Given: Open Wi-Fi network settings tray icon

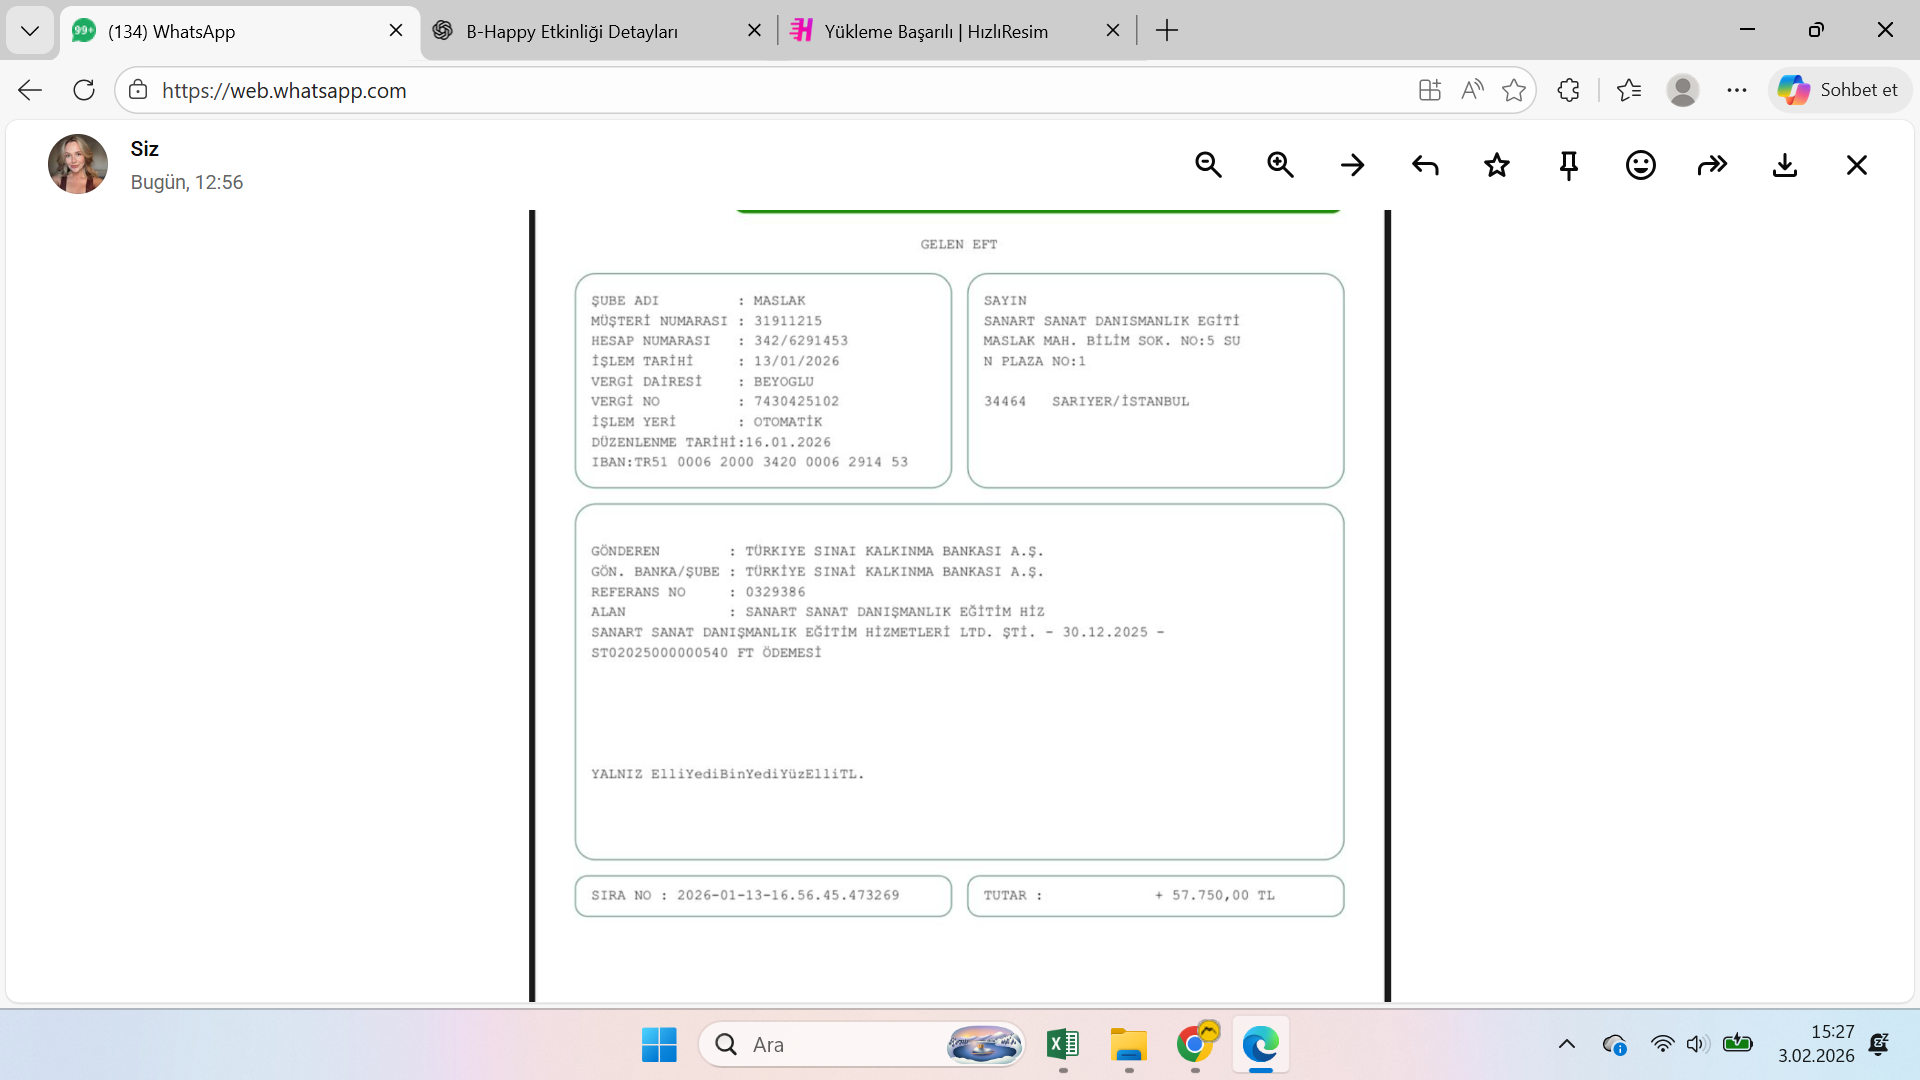Looking at the screenshot, I should (1662, 1045).
